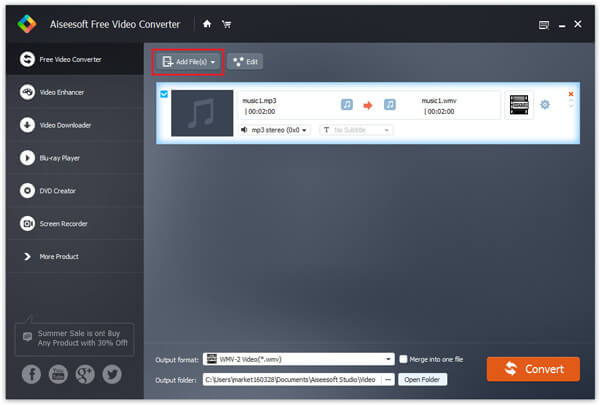Click the music1.mp3 thumbnail preview
The height and width of the screenshot is (405, 600).
coord(201,113)
